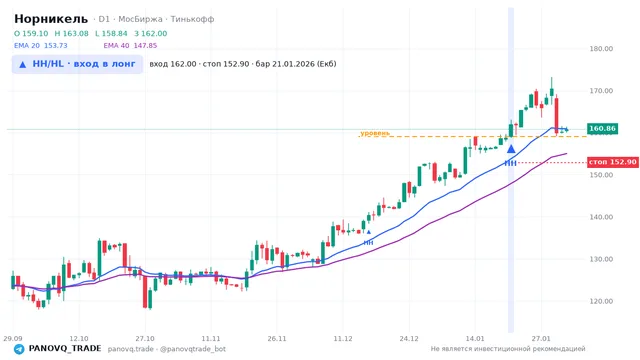The height and width of the screenshot is (360, 640).
Task: Click the large blue triangle entry marker
Action: pyautogui.click(x=511, y=149)
